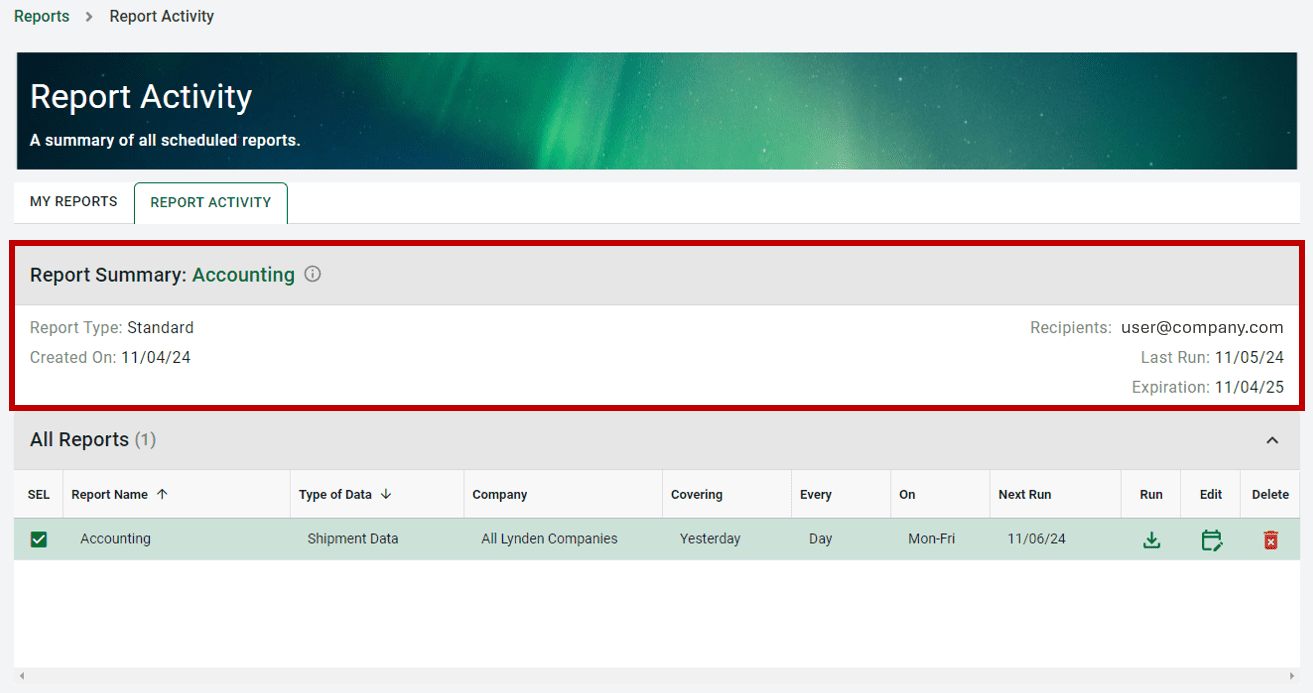Click the red Delete trash icon
Screen dimensions: 1313x693
[1270, 540]
